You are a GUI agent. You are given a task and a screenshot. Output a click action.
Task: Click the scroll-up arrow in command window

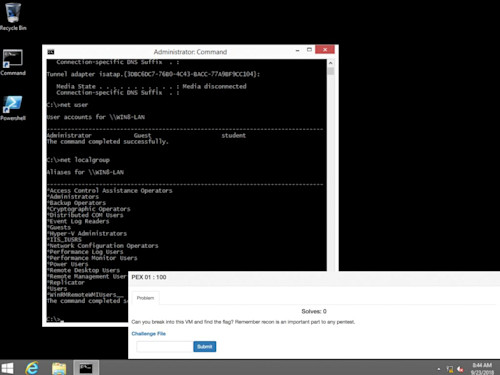coord(330,63)
